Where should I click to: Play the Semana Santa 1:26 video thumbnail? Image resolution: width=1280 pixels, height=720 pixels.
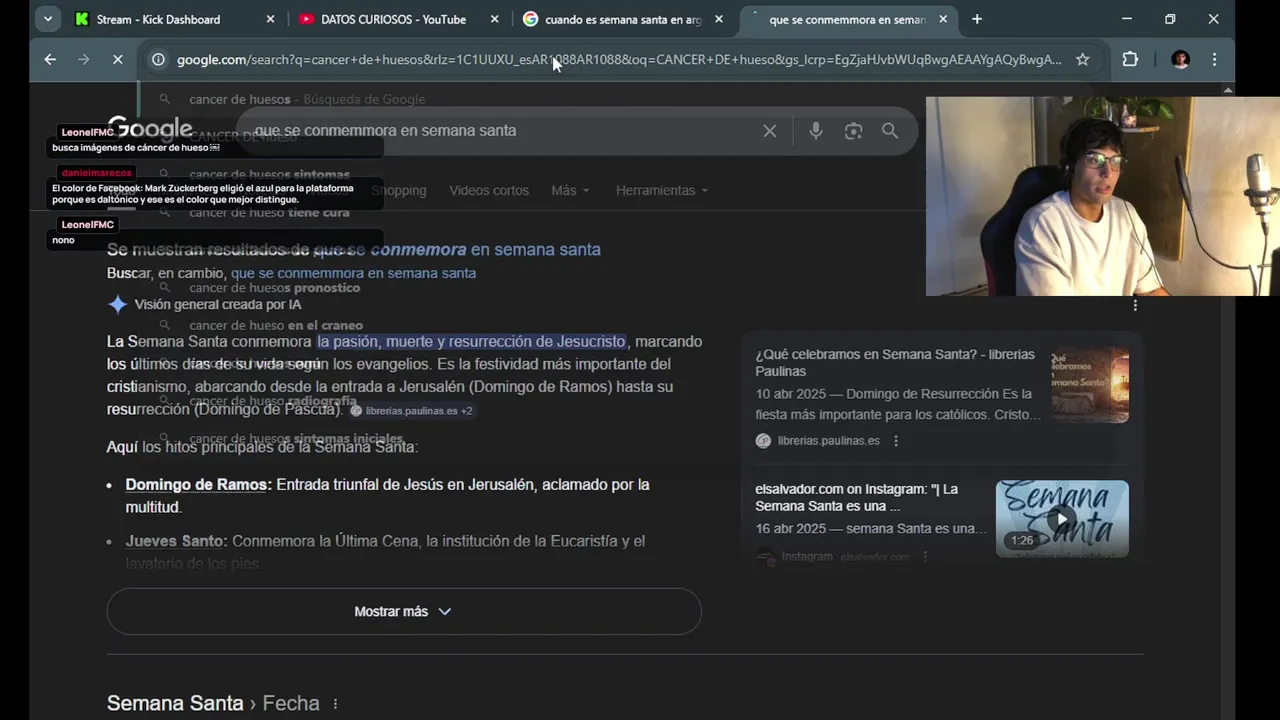pos(1062,519)
